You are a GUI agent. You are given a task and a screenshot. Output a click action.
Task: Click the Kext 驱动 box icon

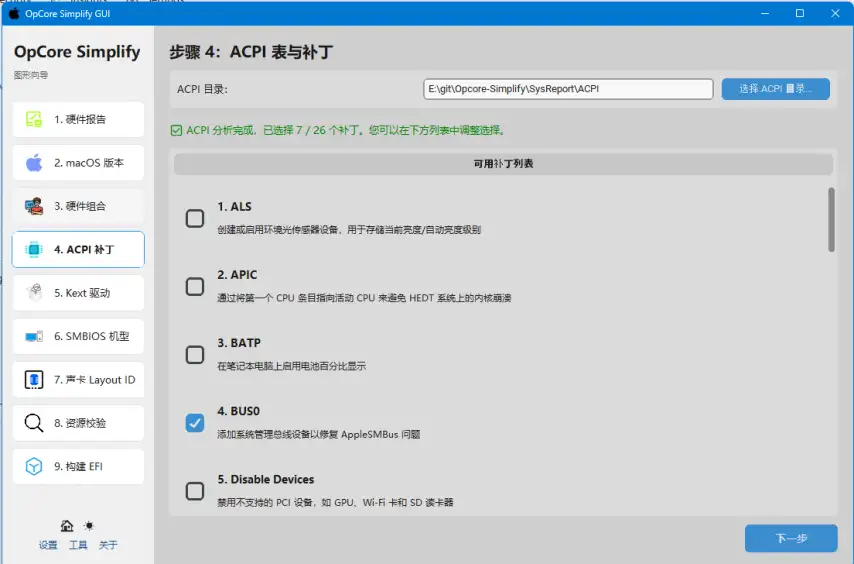point(34,293)
